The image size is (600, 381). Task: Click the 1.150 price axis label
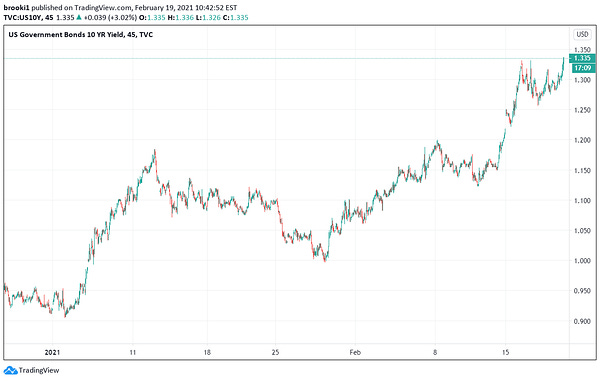pyautogui.click(x=582, y=171)
